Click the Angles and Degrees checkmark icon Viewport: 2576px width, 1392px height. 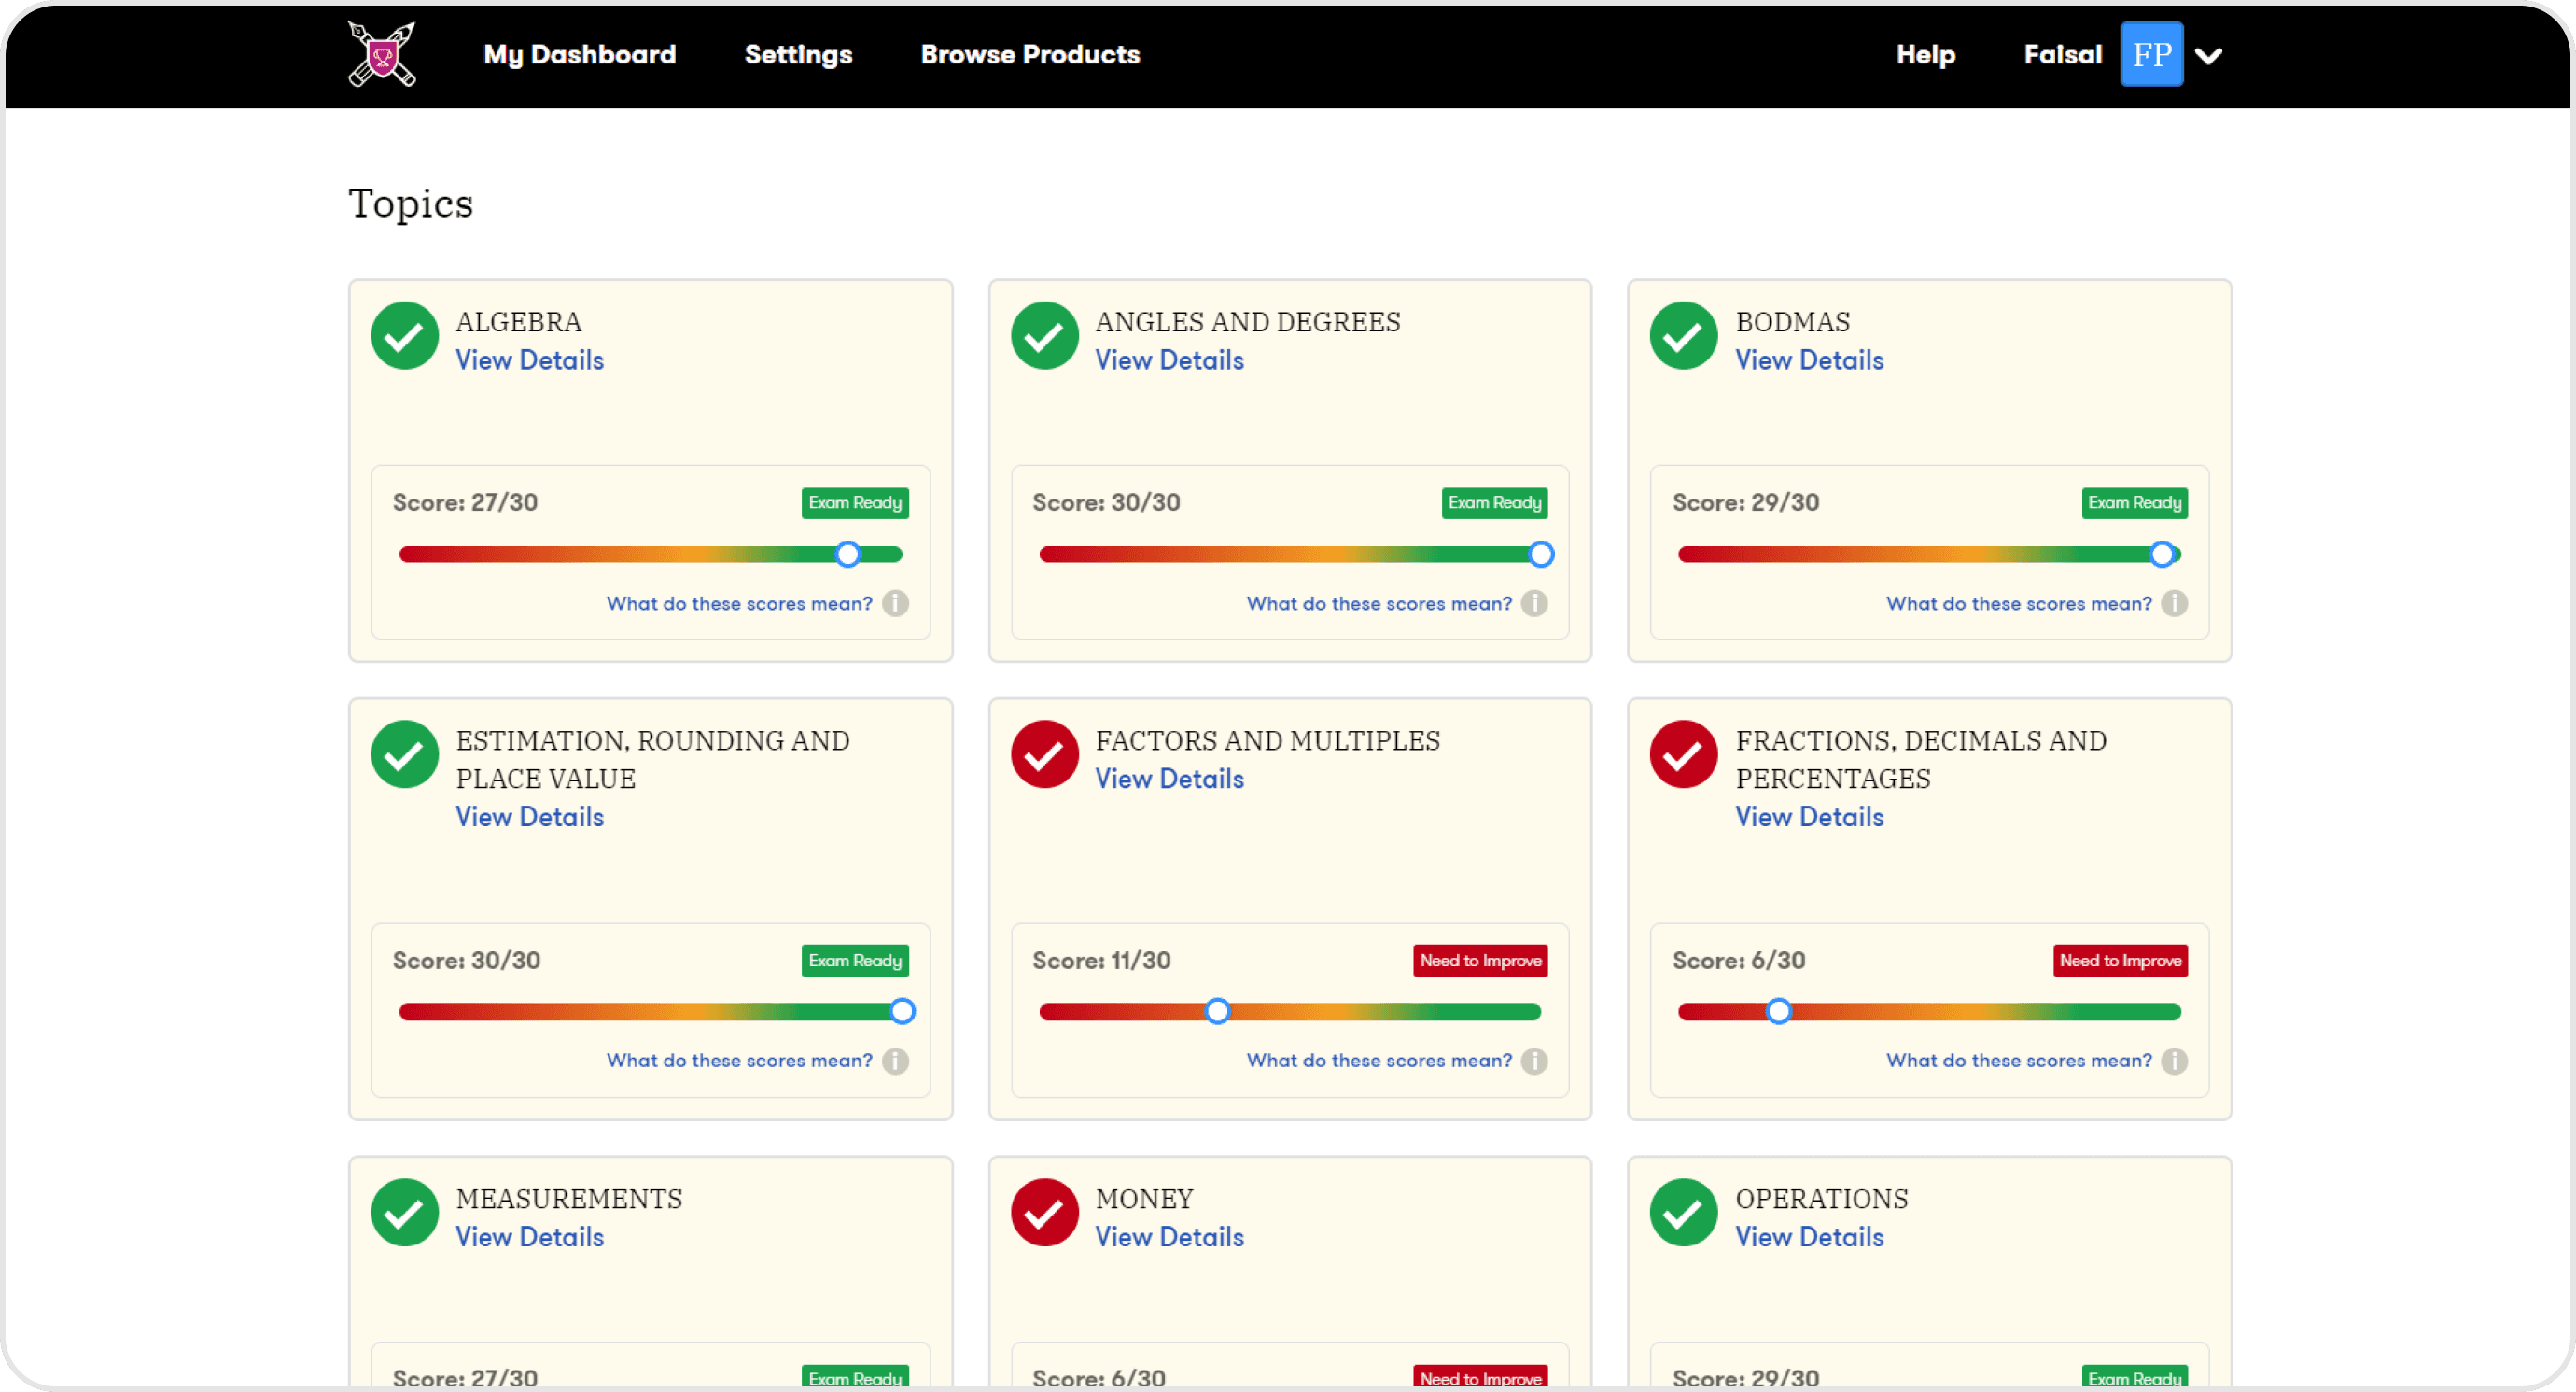pyautogui.click(x=1044, y=336)
